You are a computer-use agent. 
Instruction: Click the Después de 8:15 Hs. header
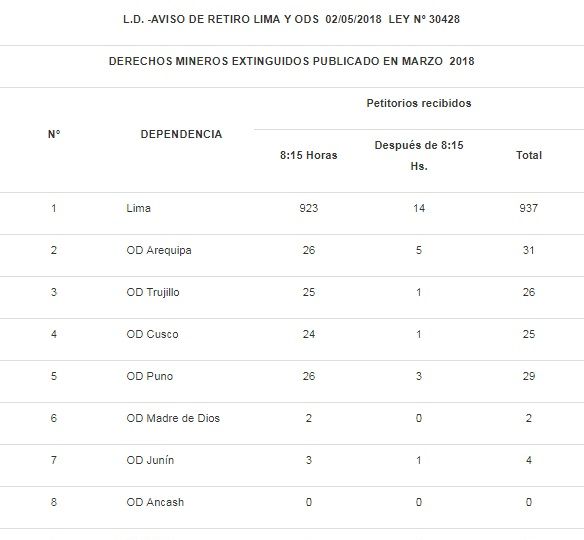click(x=419, y=155)
